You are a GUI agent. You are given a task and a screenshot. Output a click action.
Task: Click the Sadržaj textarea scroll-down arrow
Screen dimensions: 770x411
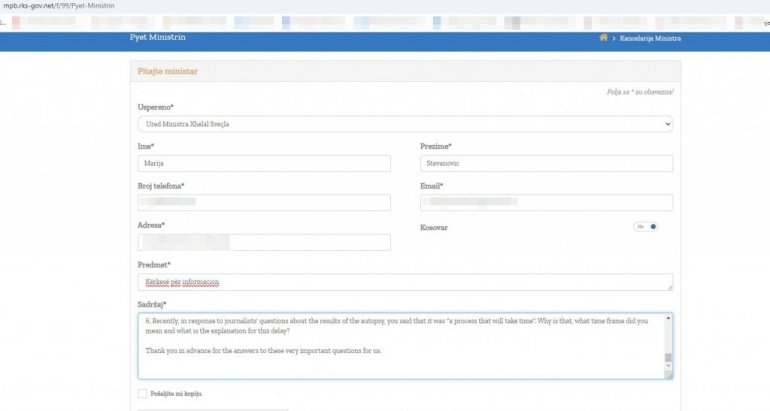pyautogui.click(x=668, y=367)
